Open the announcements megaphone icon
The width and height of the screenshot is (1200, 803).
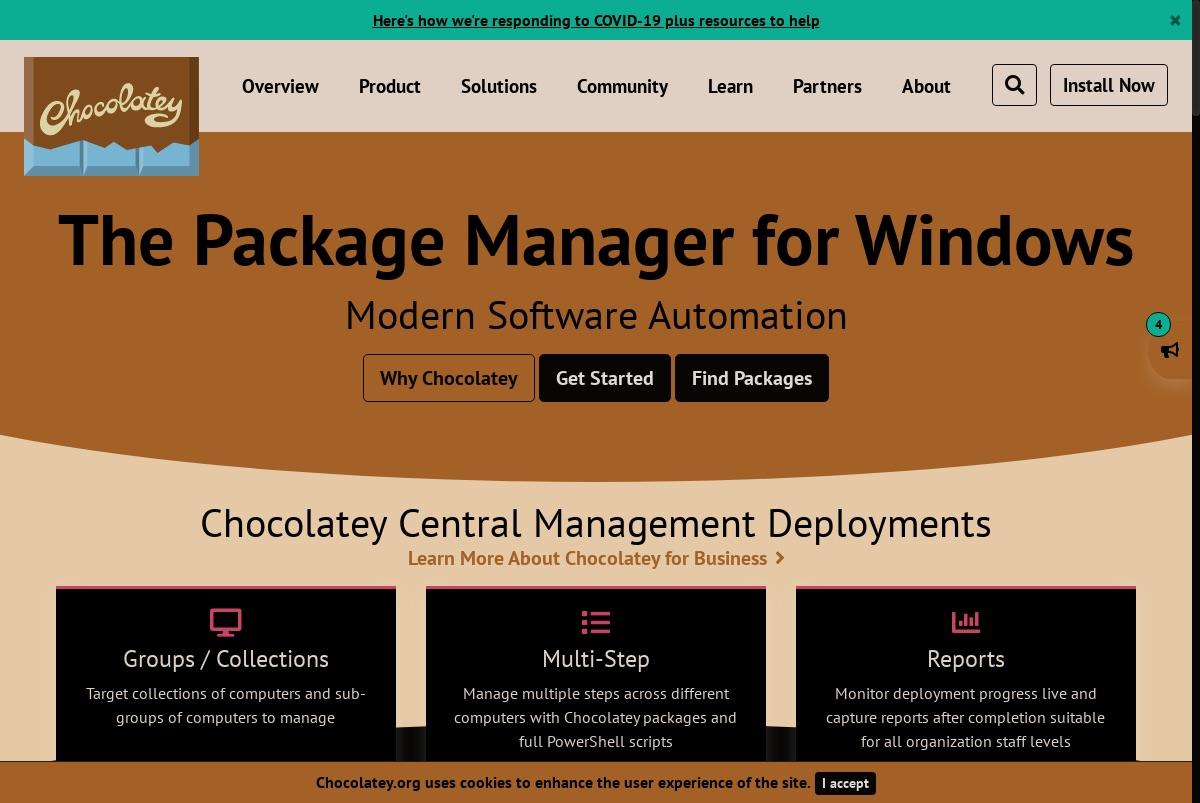(1170, 350)
